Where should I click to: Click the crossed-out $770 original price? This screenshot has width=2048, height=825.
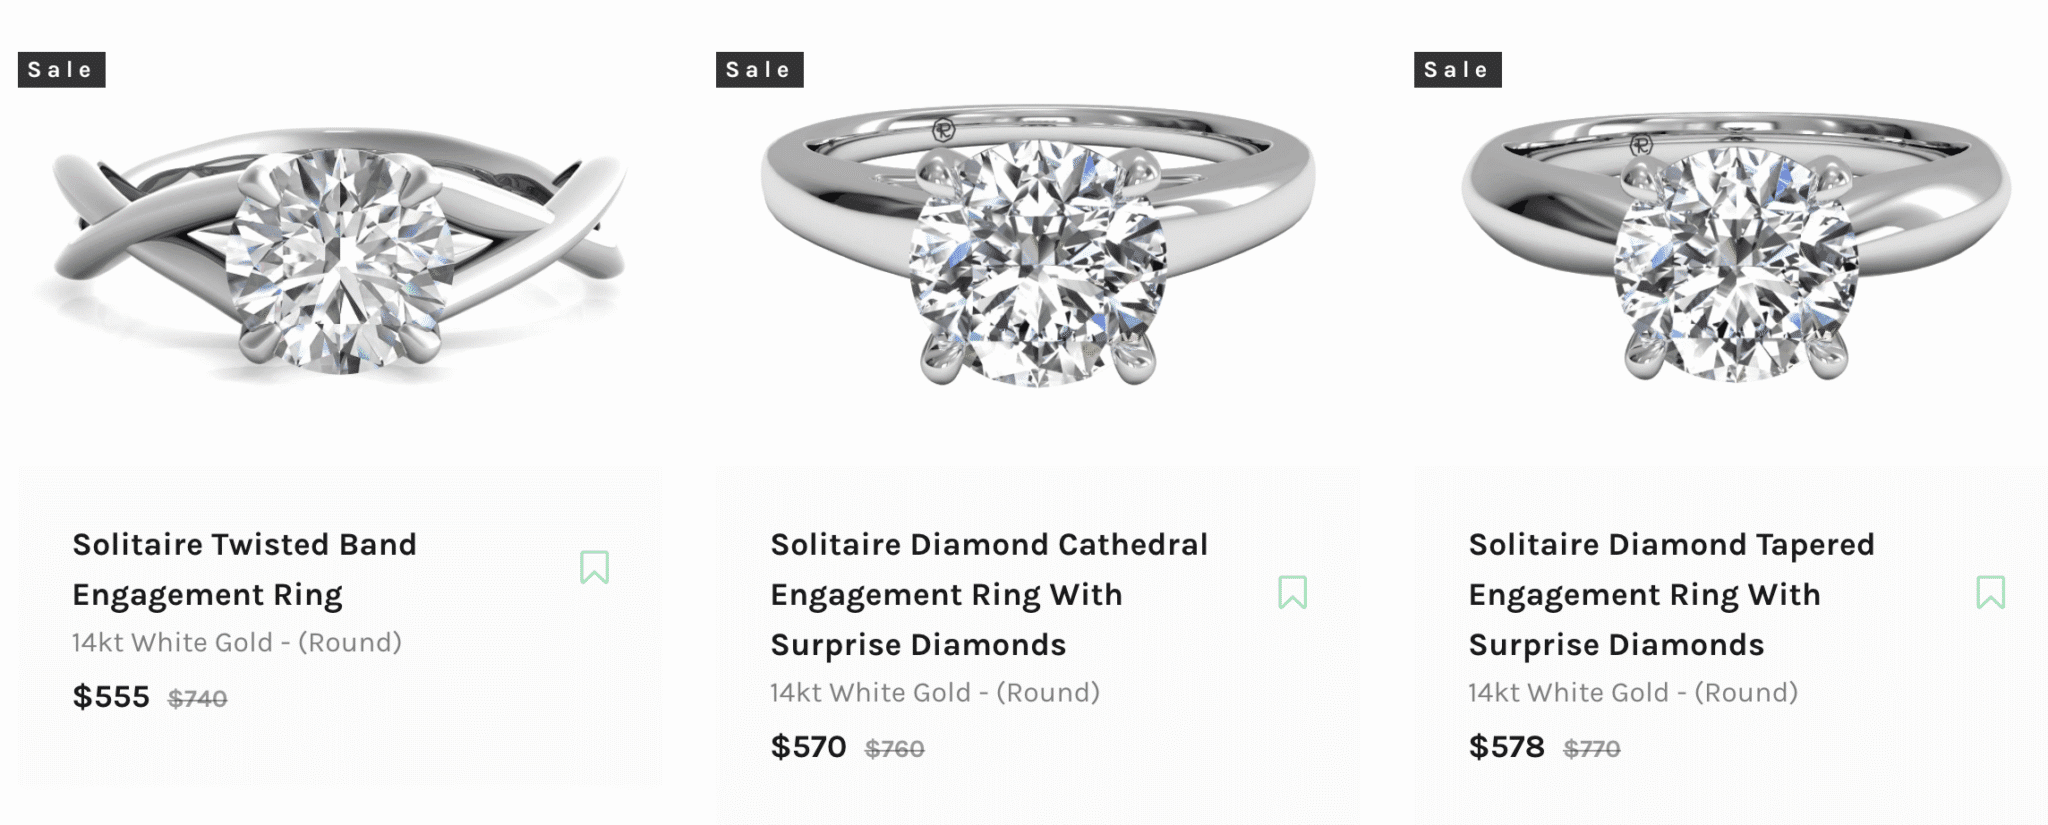(x=1591, y=749)
